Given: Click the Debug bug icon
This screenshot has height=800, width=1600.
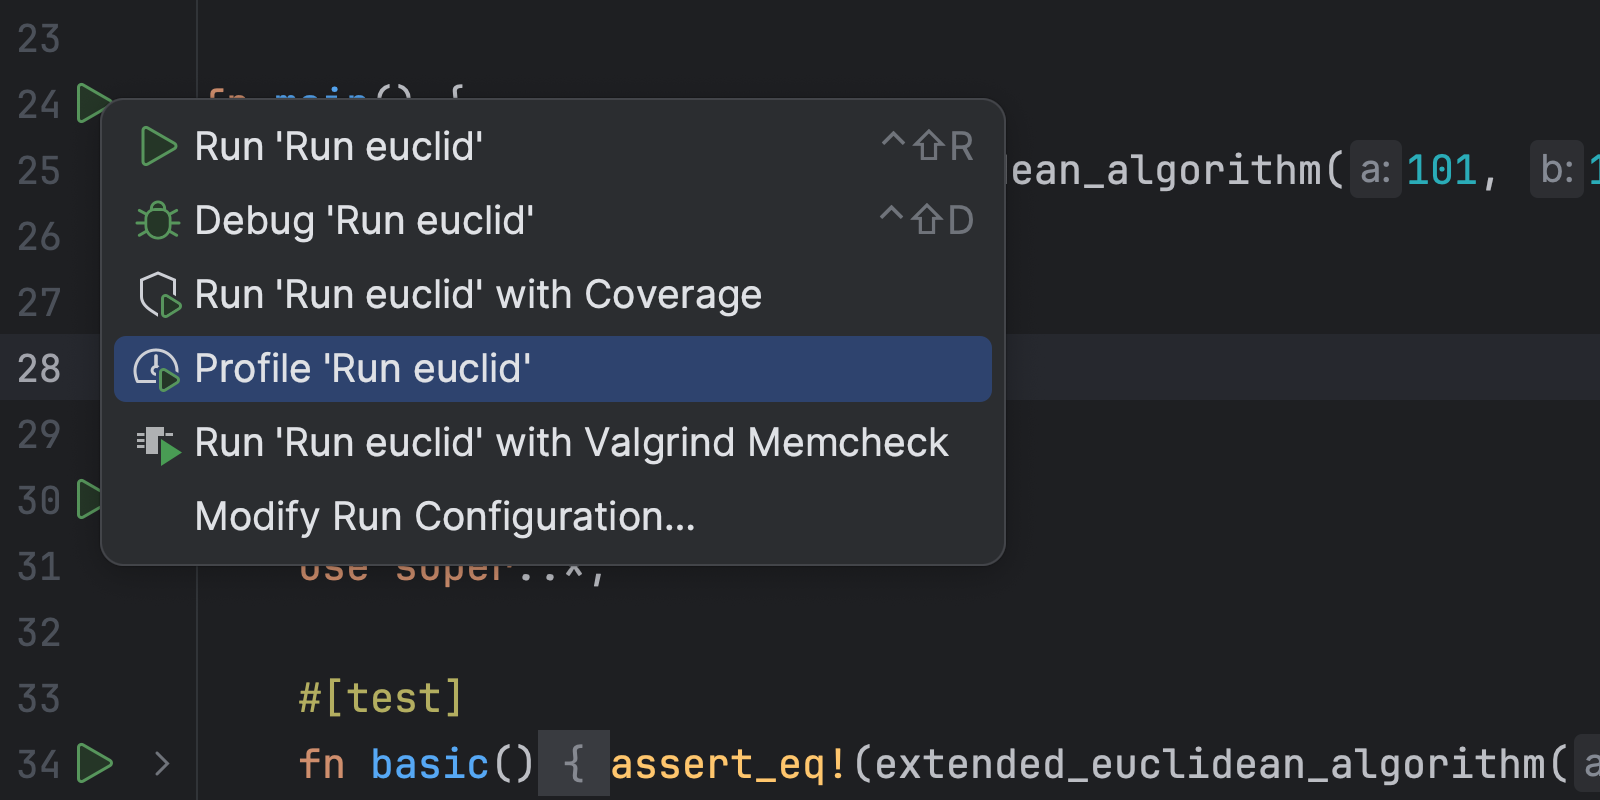Looking at the screenshot, I should point(157,221).
